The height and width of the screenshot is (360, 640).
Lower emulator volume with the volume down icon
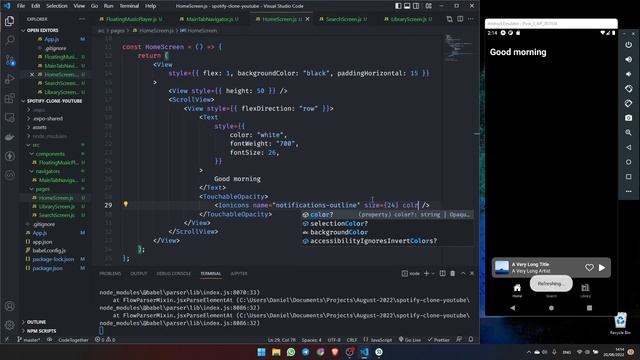point(629,74)
